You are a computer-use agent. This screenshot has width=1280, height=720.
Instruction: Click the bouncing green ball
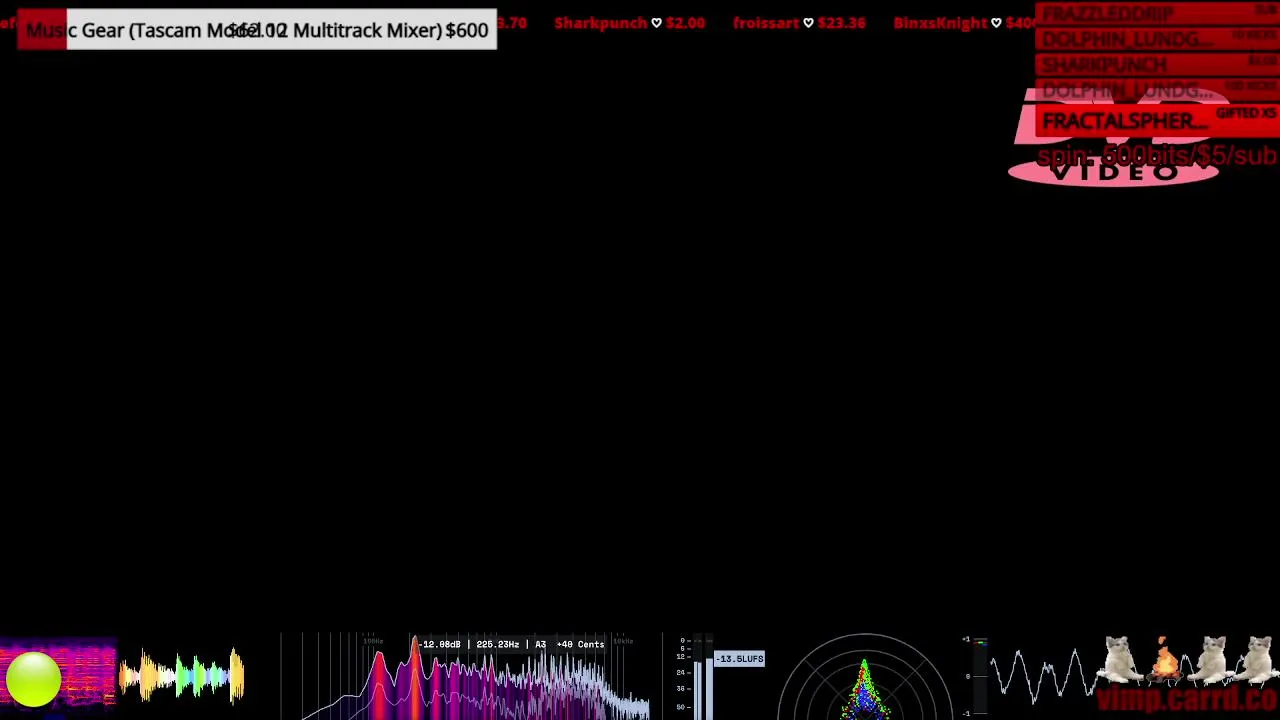click(33, 679)
